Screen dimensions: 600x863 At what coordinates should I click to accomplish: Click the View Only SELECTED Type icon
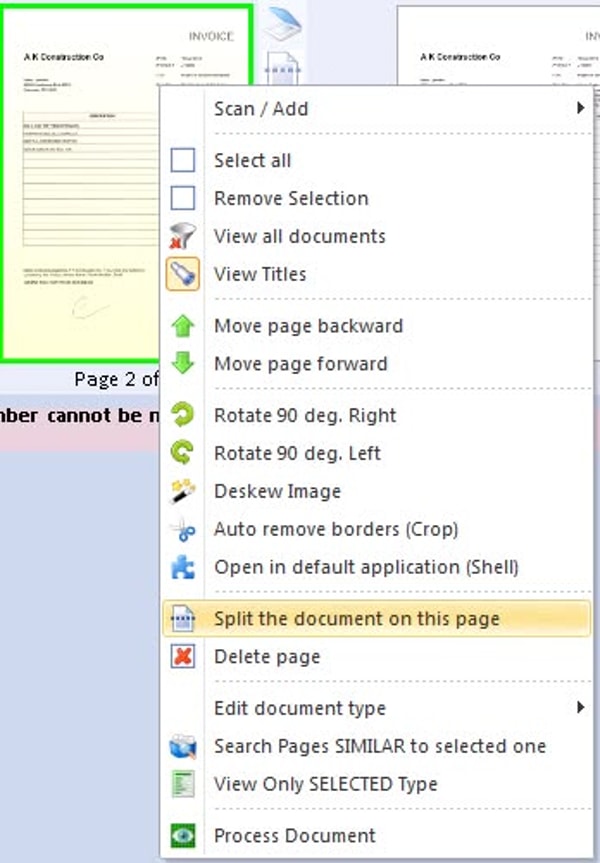[x=182, y=784]
